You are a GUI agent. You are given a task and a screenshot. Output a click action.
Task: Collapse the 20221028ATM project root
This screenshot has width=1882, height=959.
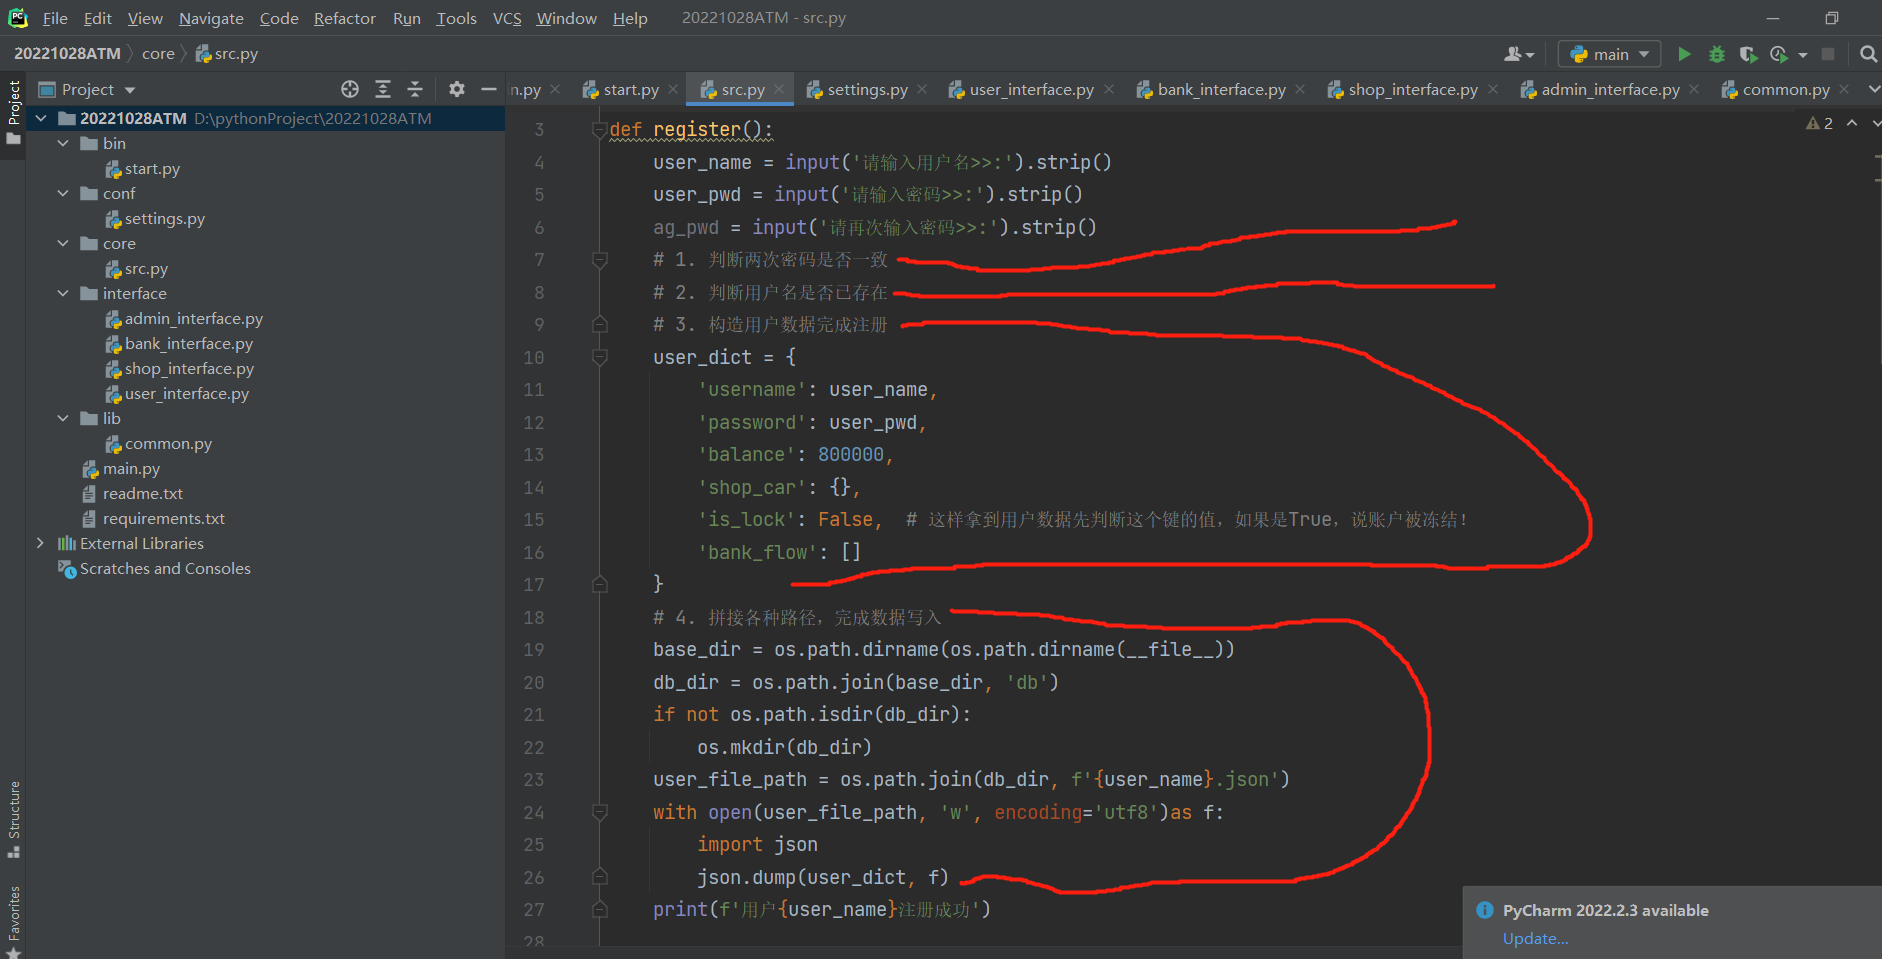point(41,118)
